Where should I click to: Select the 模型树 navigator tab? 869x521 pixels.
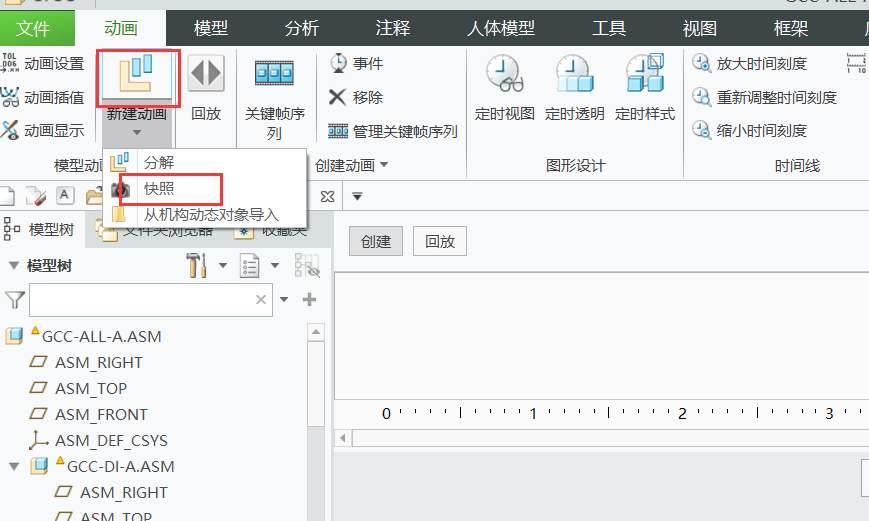(x=40, y=229)
